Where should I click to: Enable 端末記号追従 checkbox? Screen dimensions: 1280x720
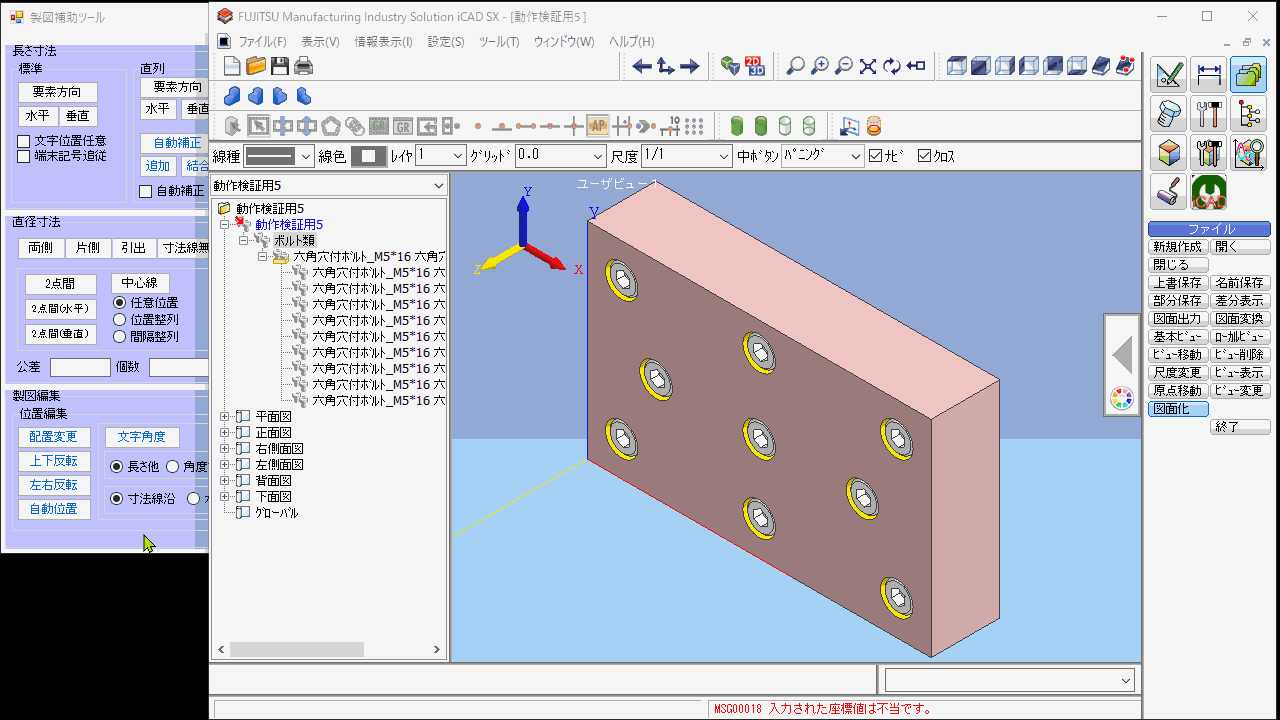24,156
